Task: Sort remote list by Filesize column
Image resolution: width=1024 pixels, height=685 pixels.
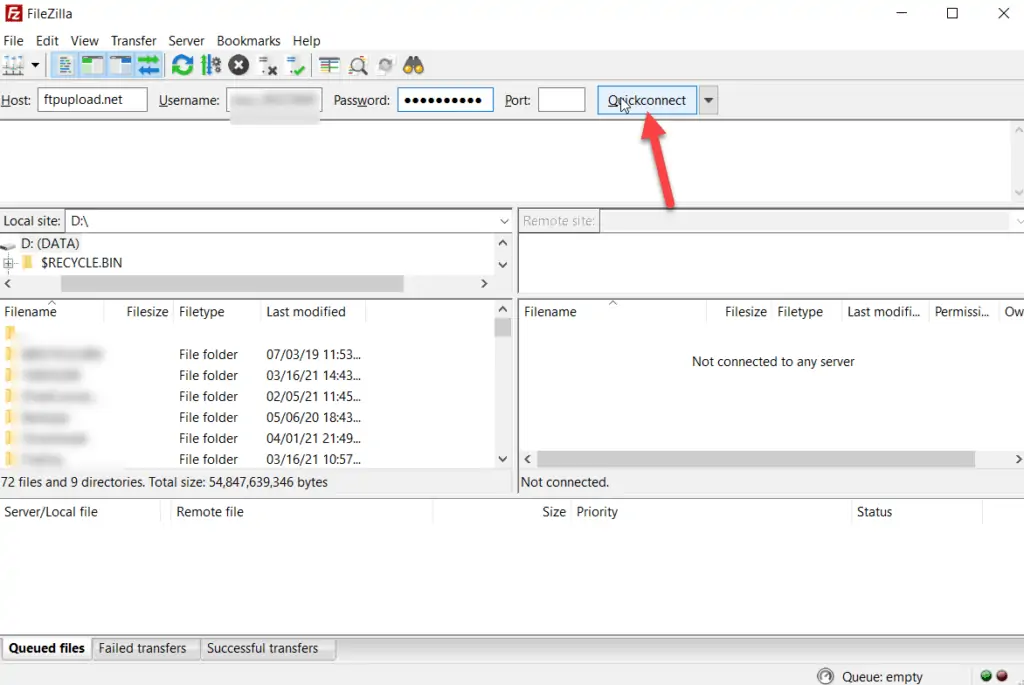Action: (739, 311)
